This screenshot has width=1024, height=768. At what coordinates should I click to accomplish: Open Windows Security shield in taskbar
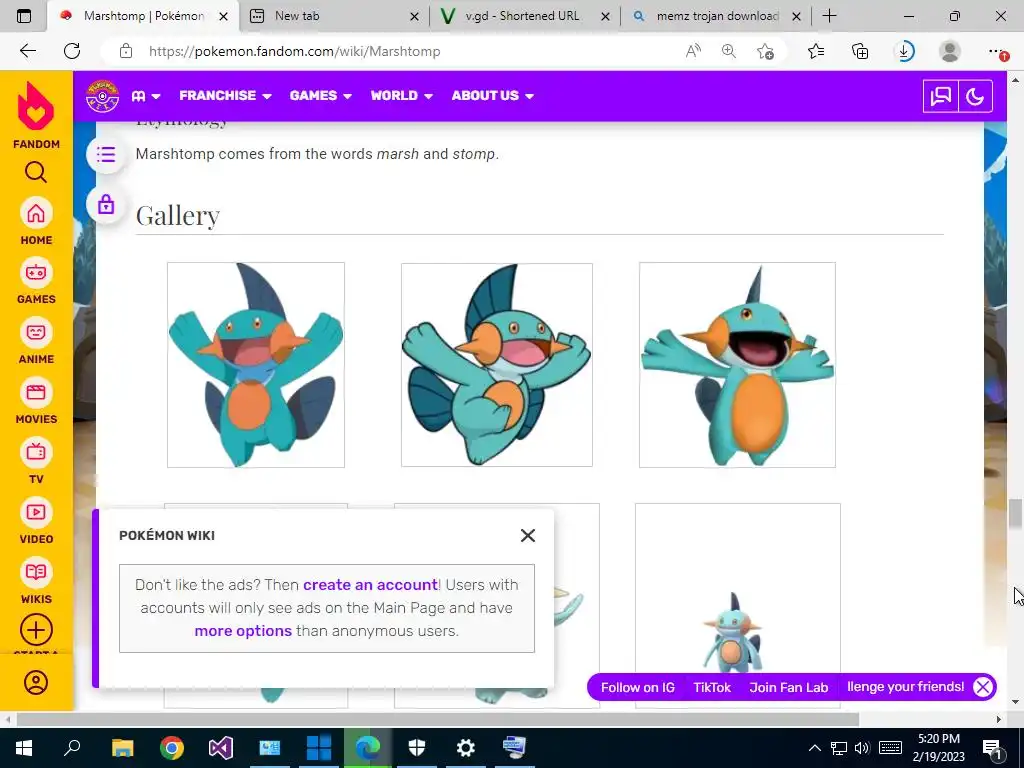tap(417, 748)
